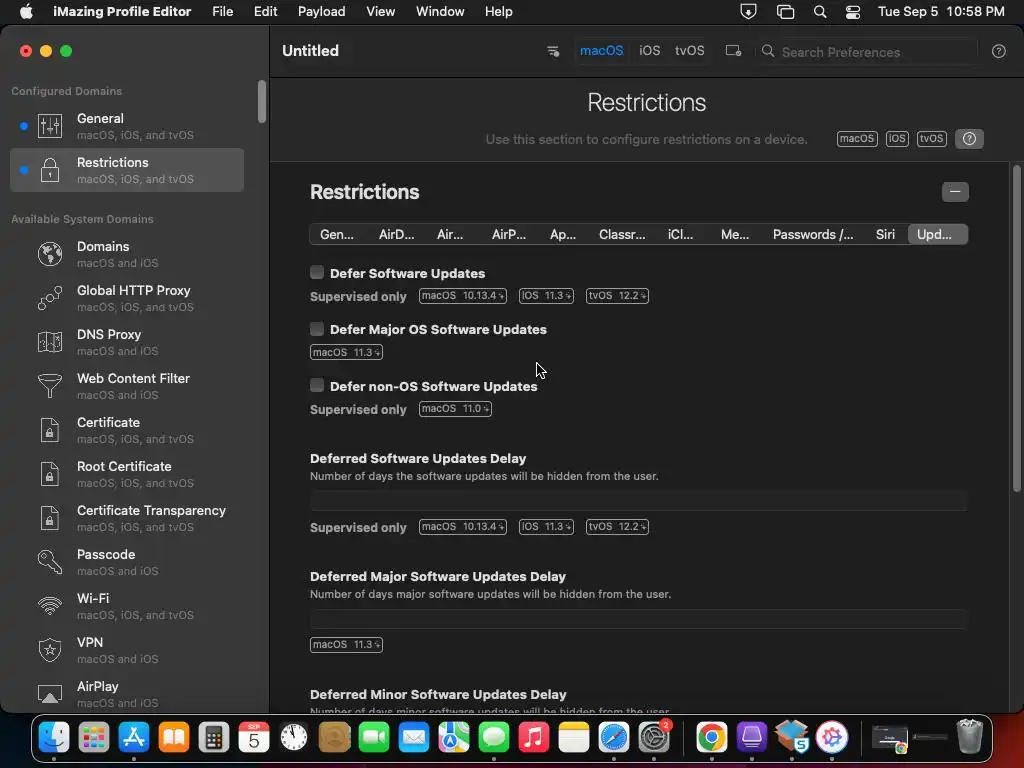Click the date and time in menu bar
The image size is (1024, 768).
pyautogui.click(x=941, y=12)
